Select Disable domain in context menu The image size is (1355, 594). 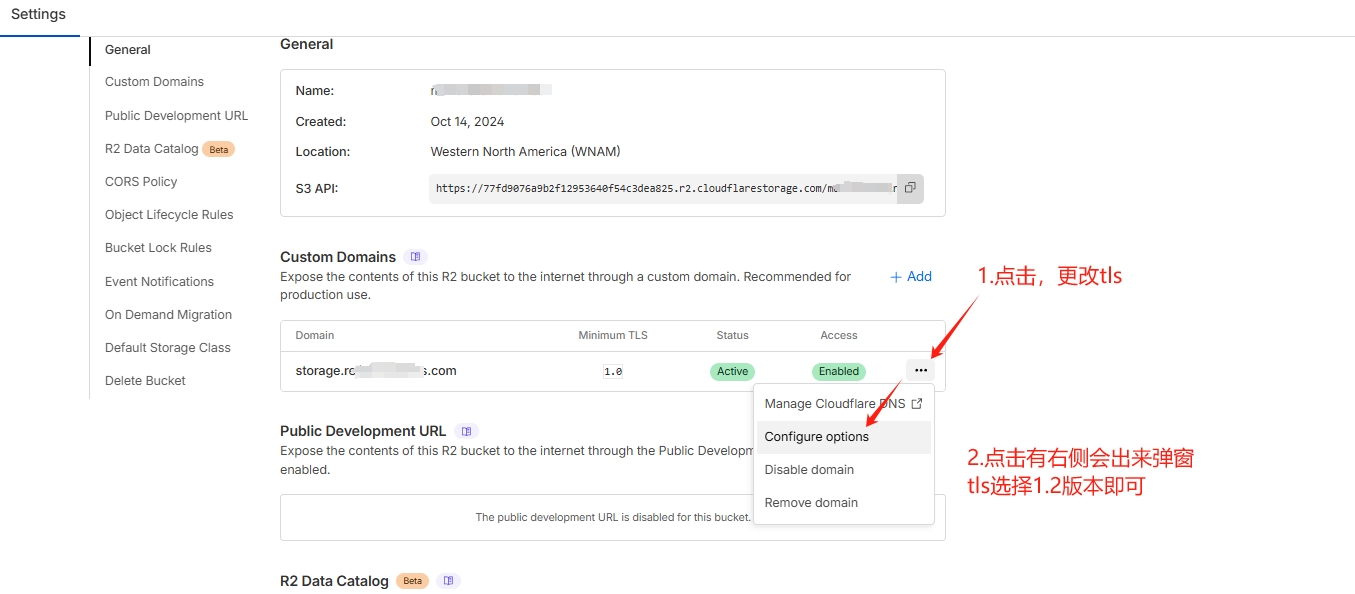(x=809, y=470)
